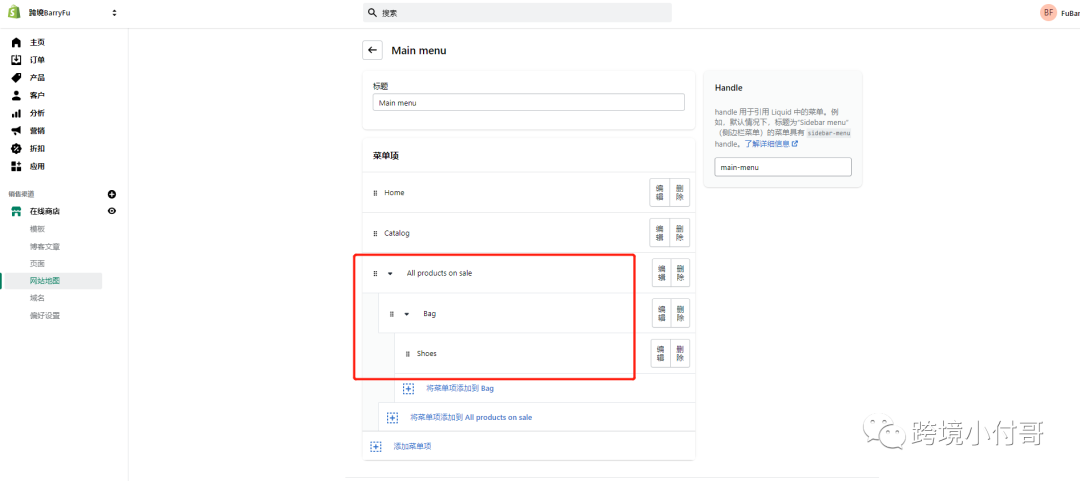Click 编辑 for the Bag item
The image size is (1080, 481).
662,313
